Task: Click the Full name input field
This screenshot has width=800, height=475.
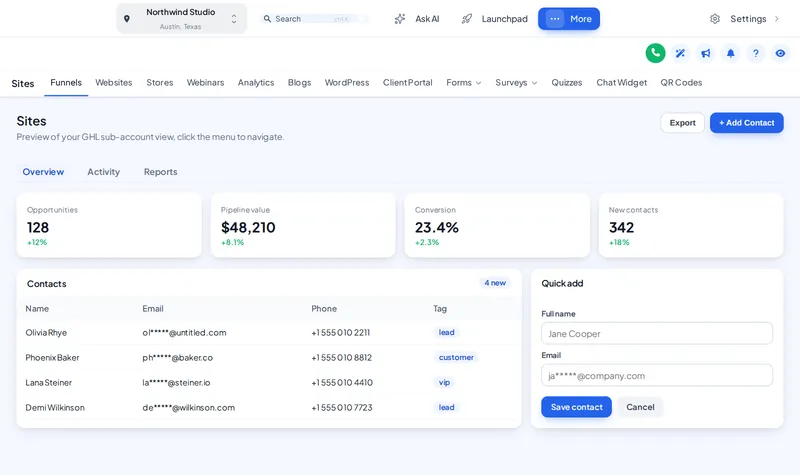Action: pos(657,334)
